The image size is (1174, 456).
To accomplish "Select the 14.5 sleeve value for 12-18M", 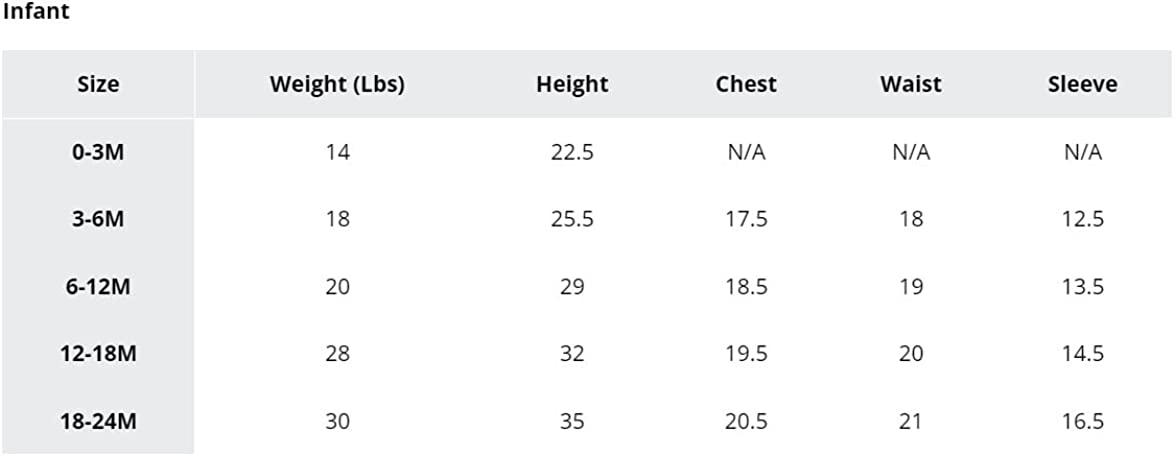I will coord(1083,354).
